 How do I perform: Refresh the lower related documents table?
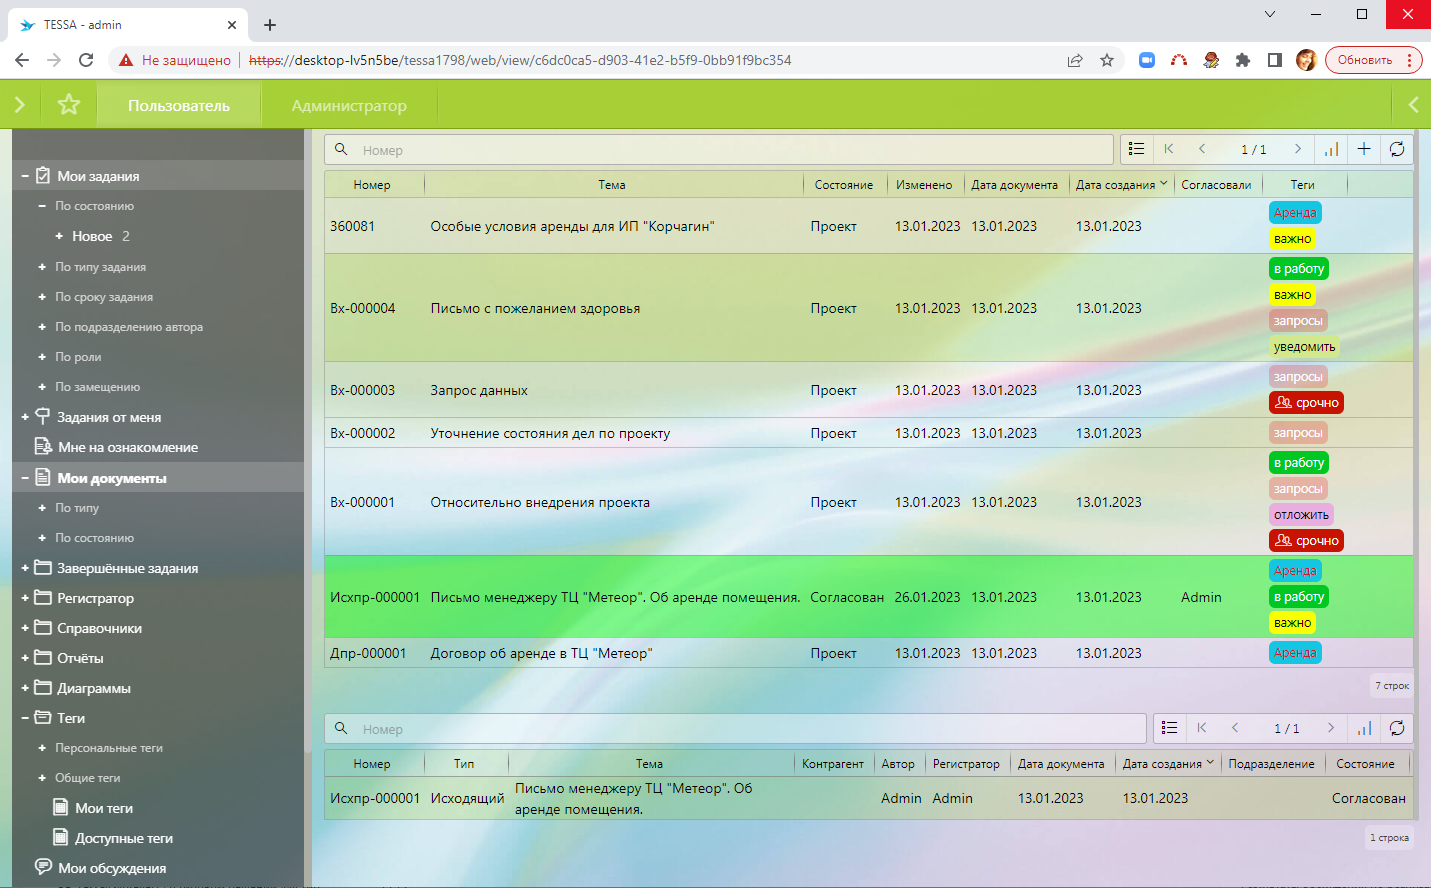[x=1397, y=728]
